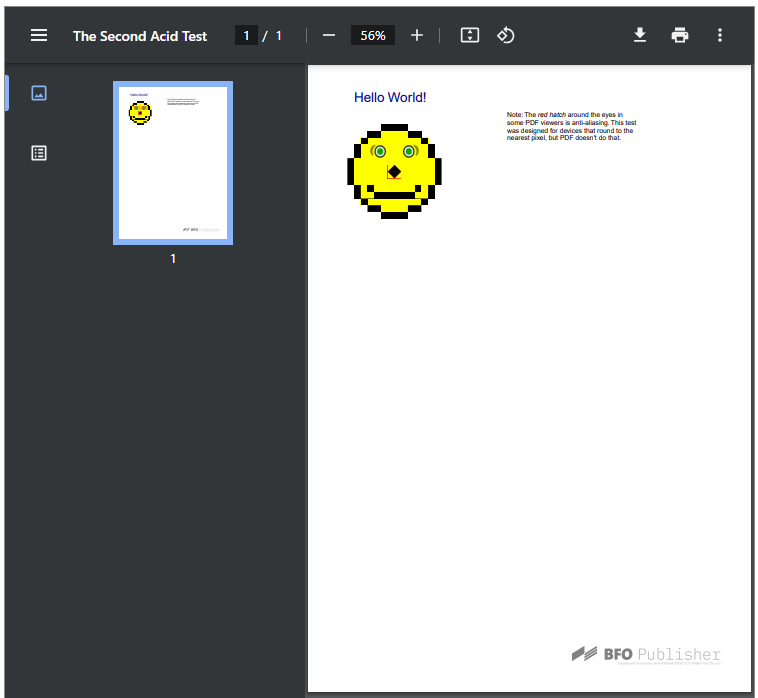Click the "The Second Acid Test" title
The height and width of the screenshot is (698, 758).
(140, 36)
